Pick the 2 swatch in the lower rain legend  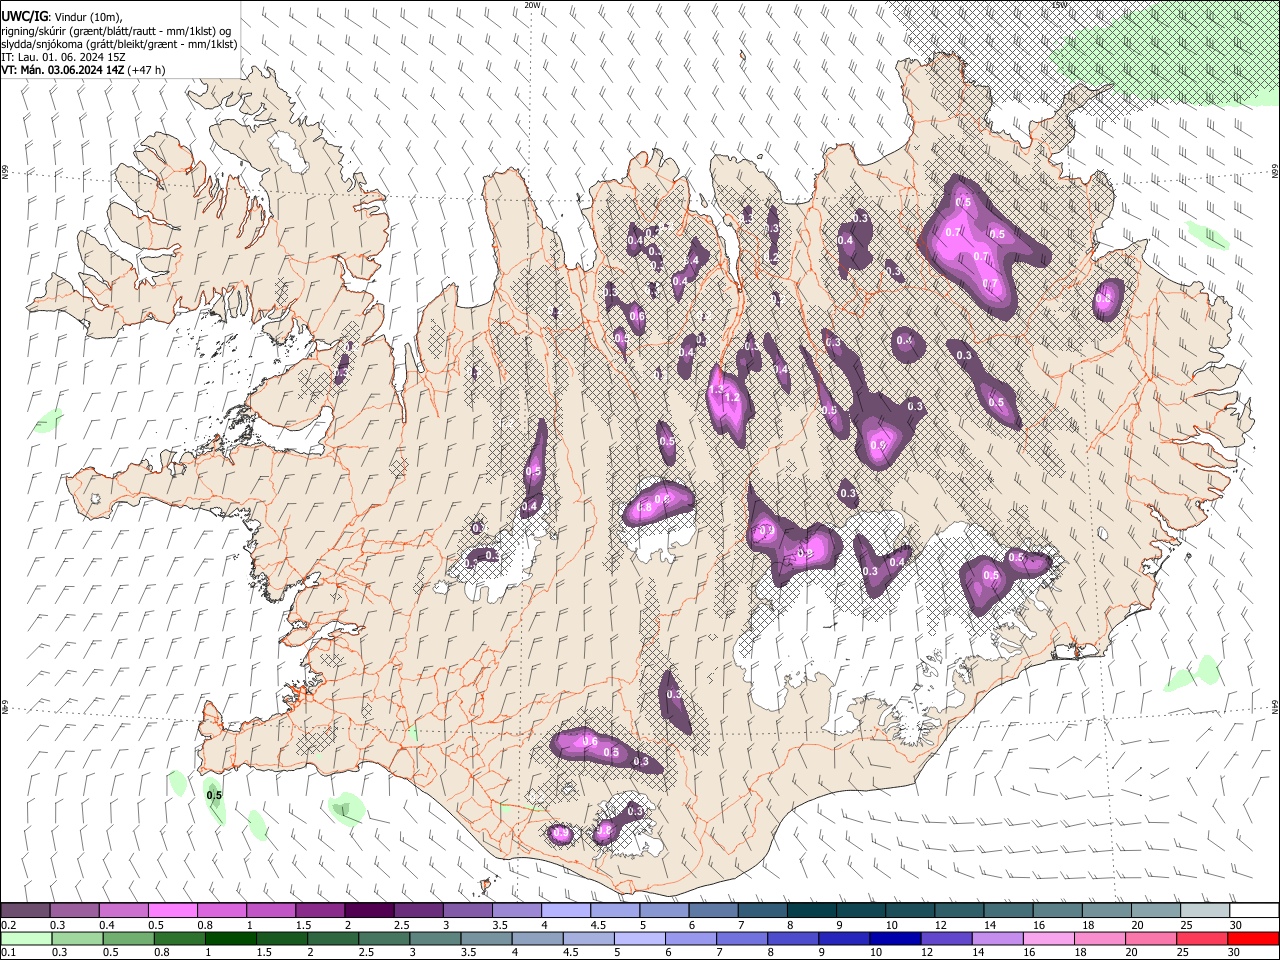click(x=333, y=938)
